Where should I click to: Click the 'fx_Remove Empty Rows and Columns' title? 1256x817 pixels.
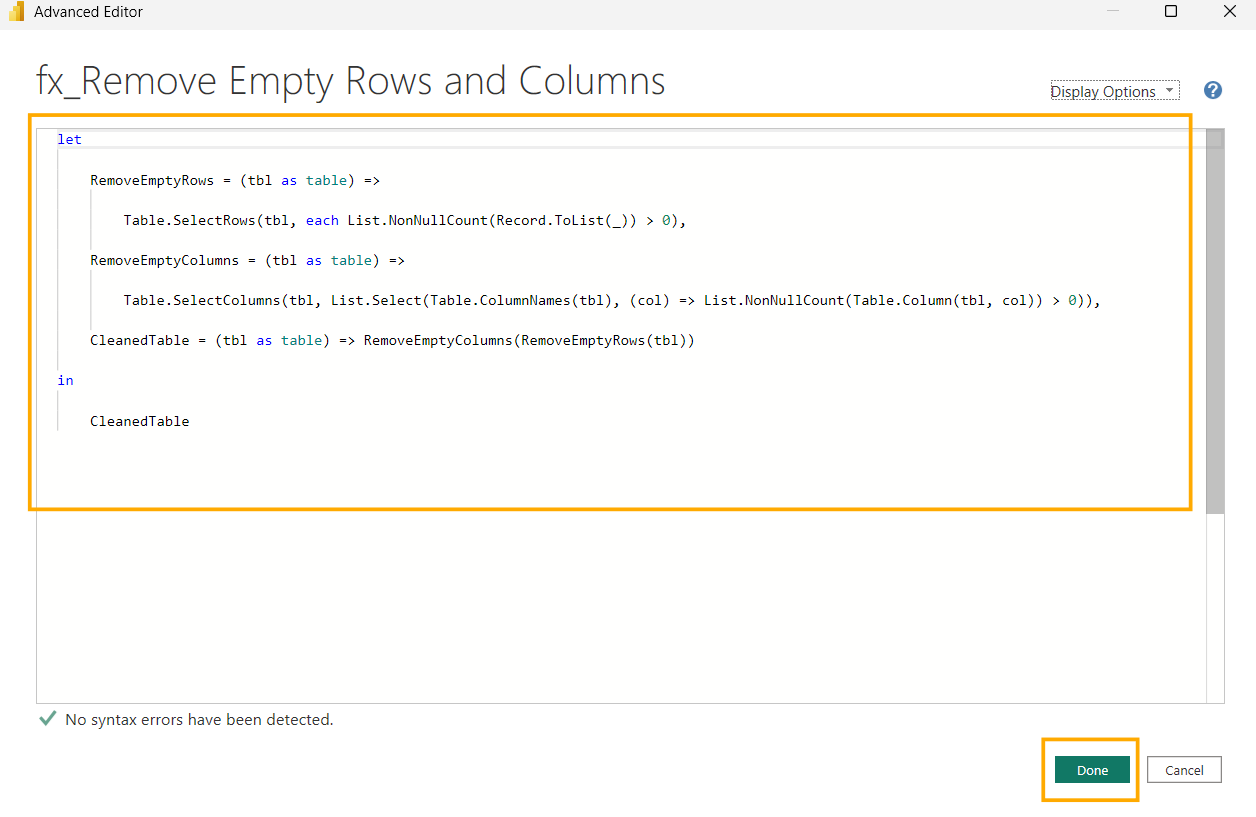point(351,81)
